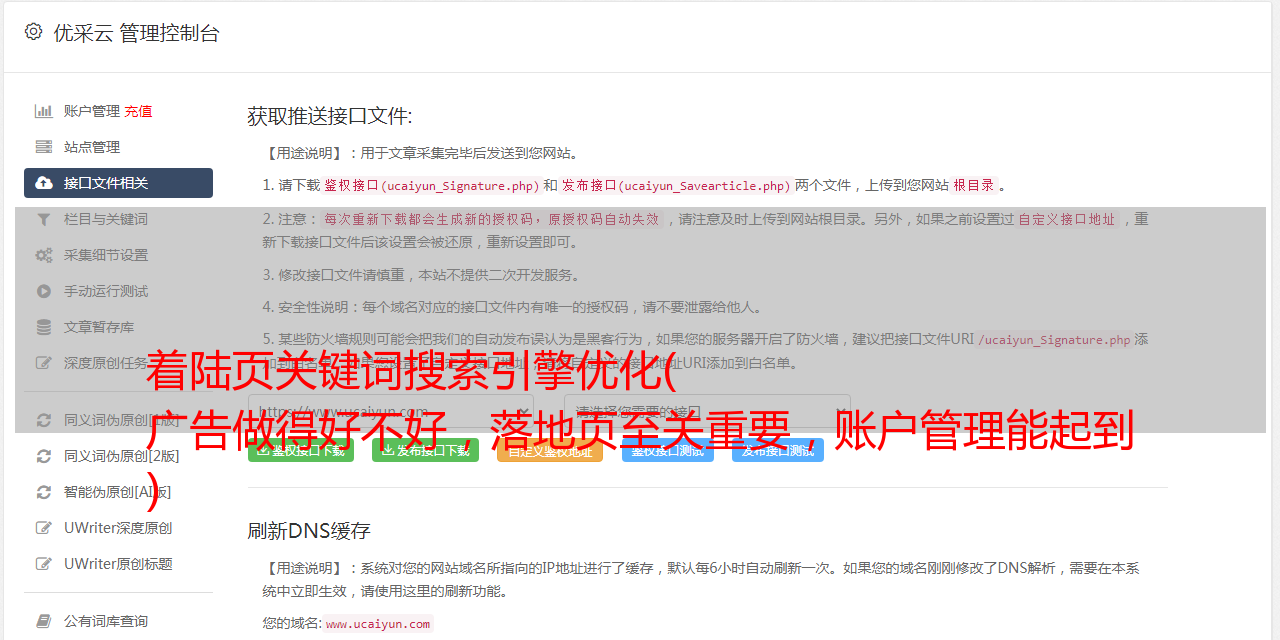This screenshot has height=640, width=1280.
Task: Click the refresh icon for 同义词伪原创[2版]
Action: (44, 456)
